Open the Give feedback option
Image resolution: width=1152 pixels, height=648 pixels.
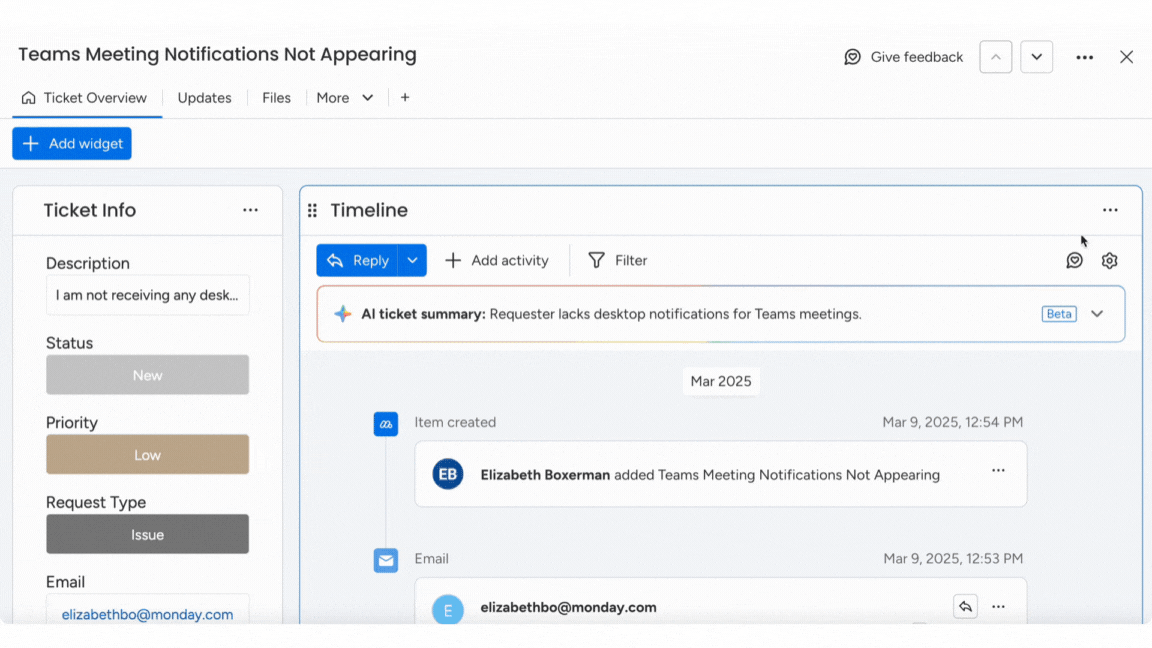(903, 57)
